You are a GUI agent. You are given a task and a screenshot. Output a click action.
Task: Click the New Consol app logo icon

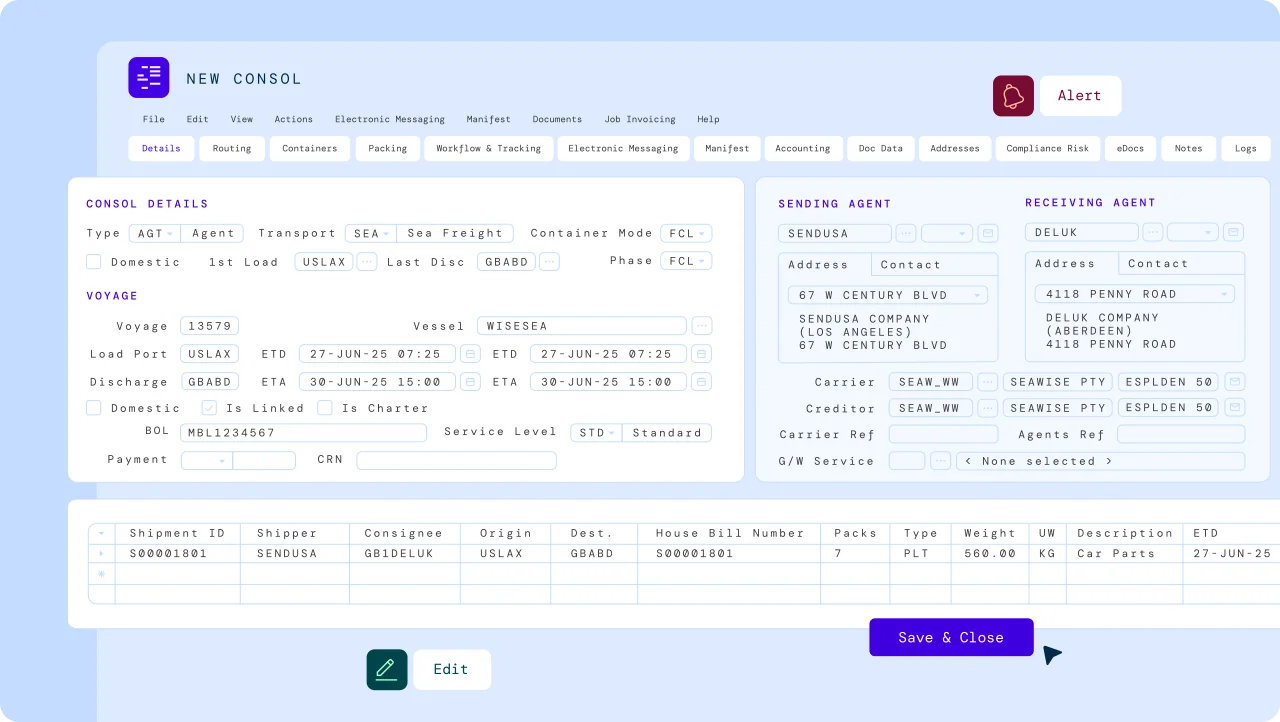tap(149, 77)
